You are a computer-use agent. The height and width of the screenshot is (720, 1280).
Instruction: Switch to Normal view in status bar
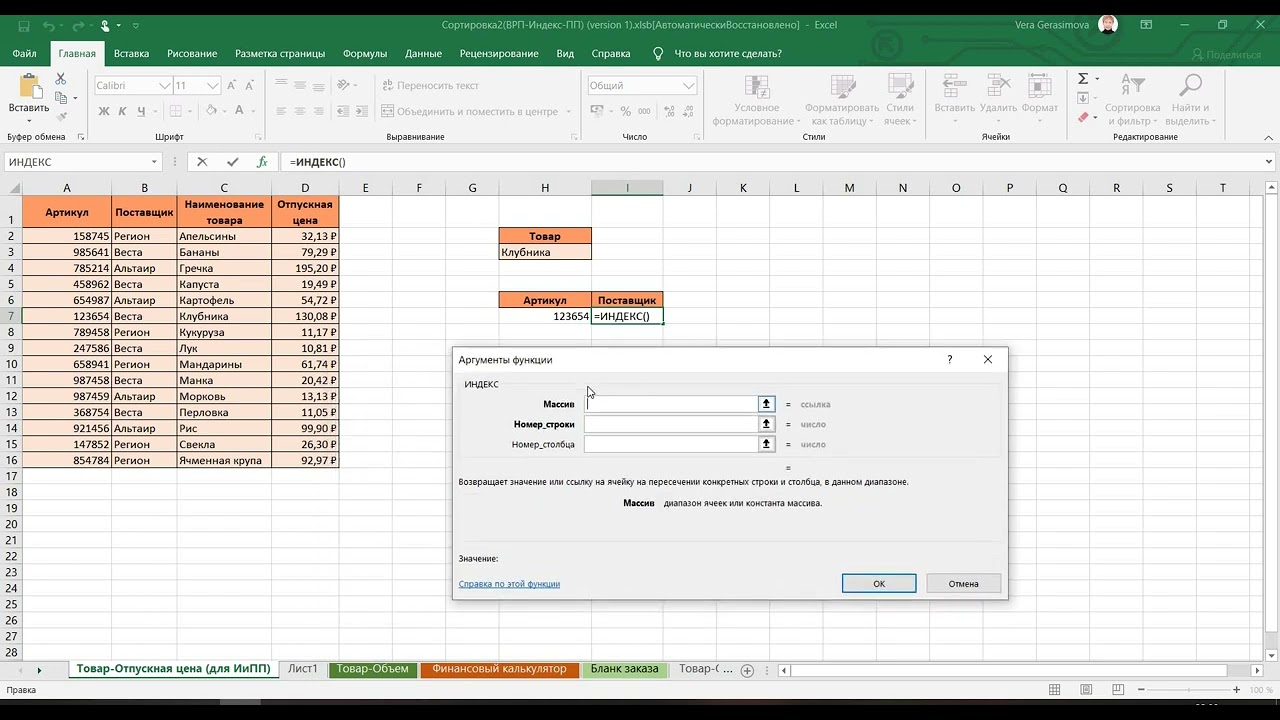point(1055,690)
